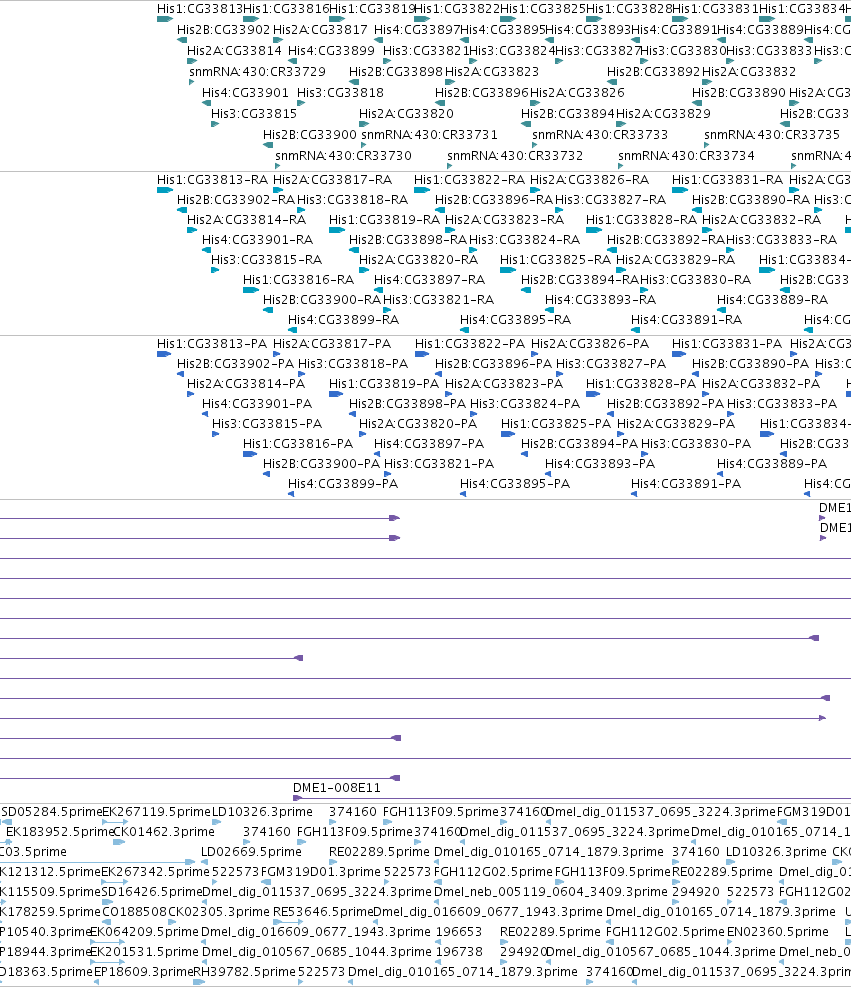Click gene label His2A:CG33832

coord(749,72)
